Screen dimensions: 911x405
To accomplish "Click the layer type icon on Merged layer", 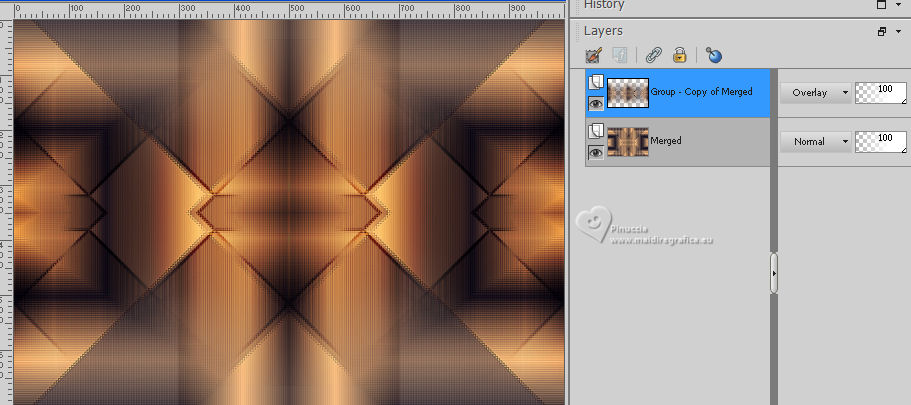I will pos(596,131).
